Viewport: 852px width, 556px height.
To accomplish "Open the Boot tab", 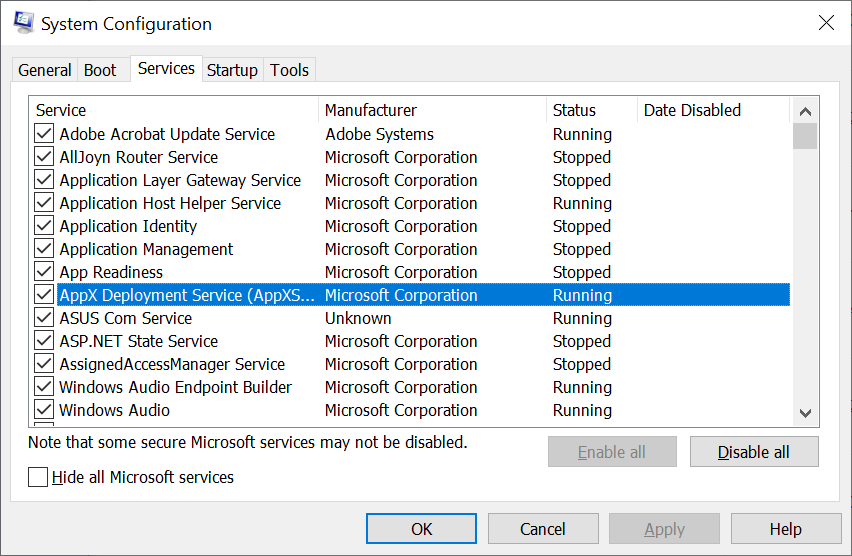I will click(100, 70).
